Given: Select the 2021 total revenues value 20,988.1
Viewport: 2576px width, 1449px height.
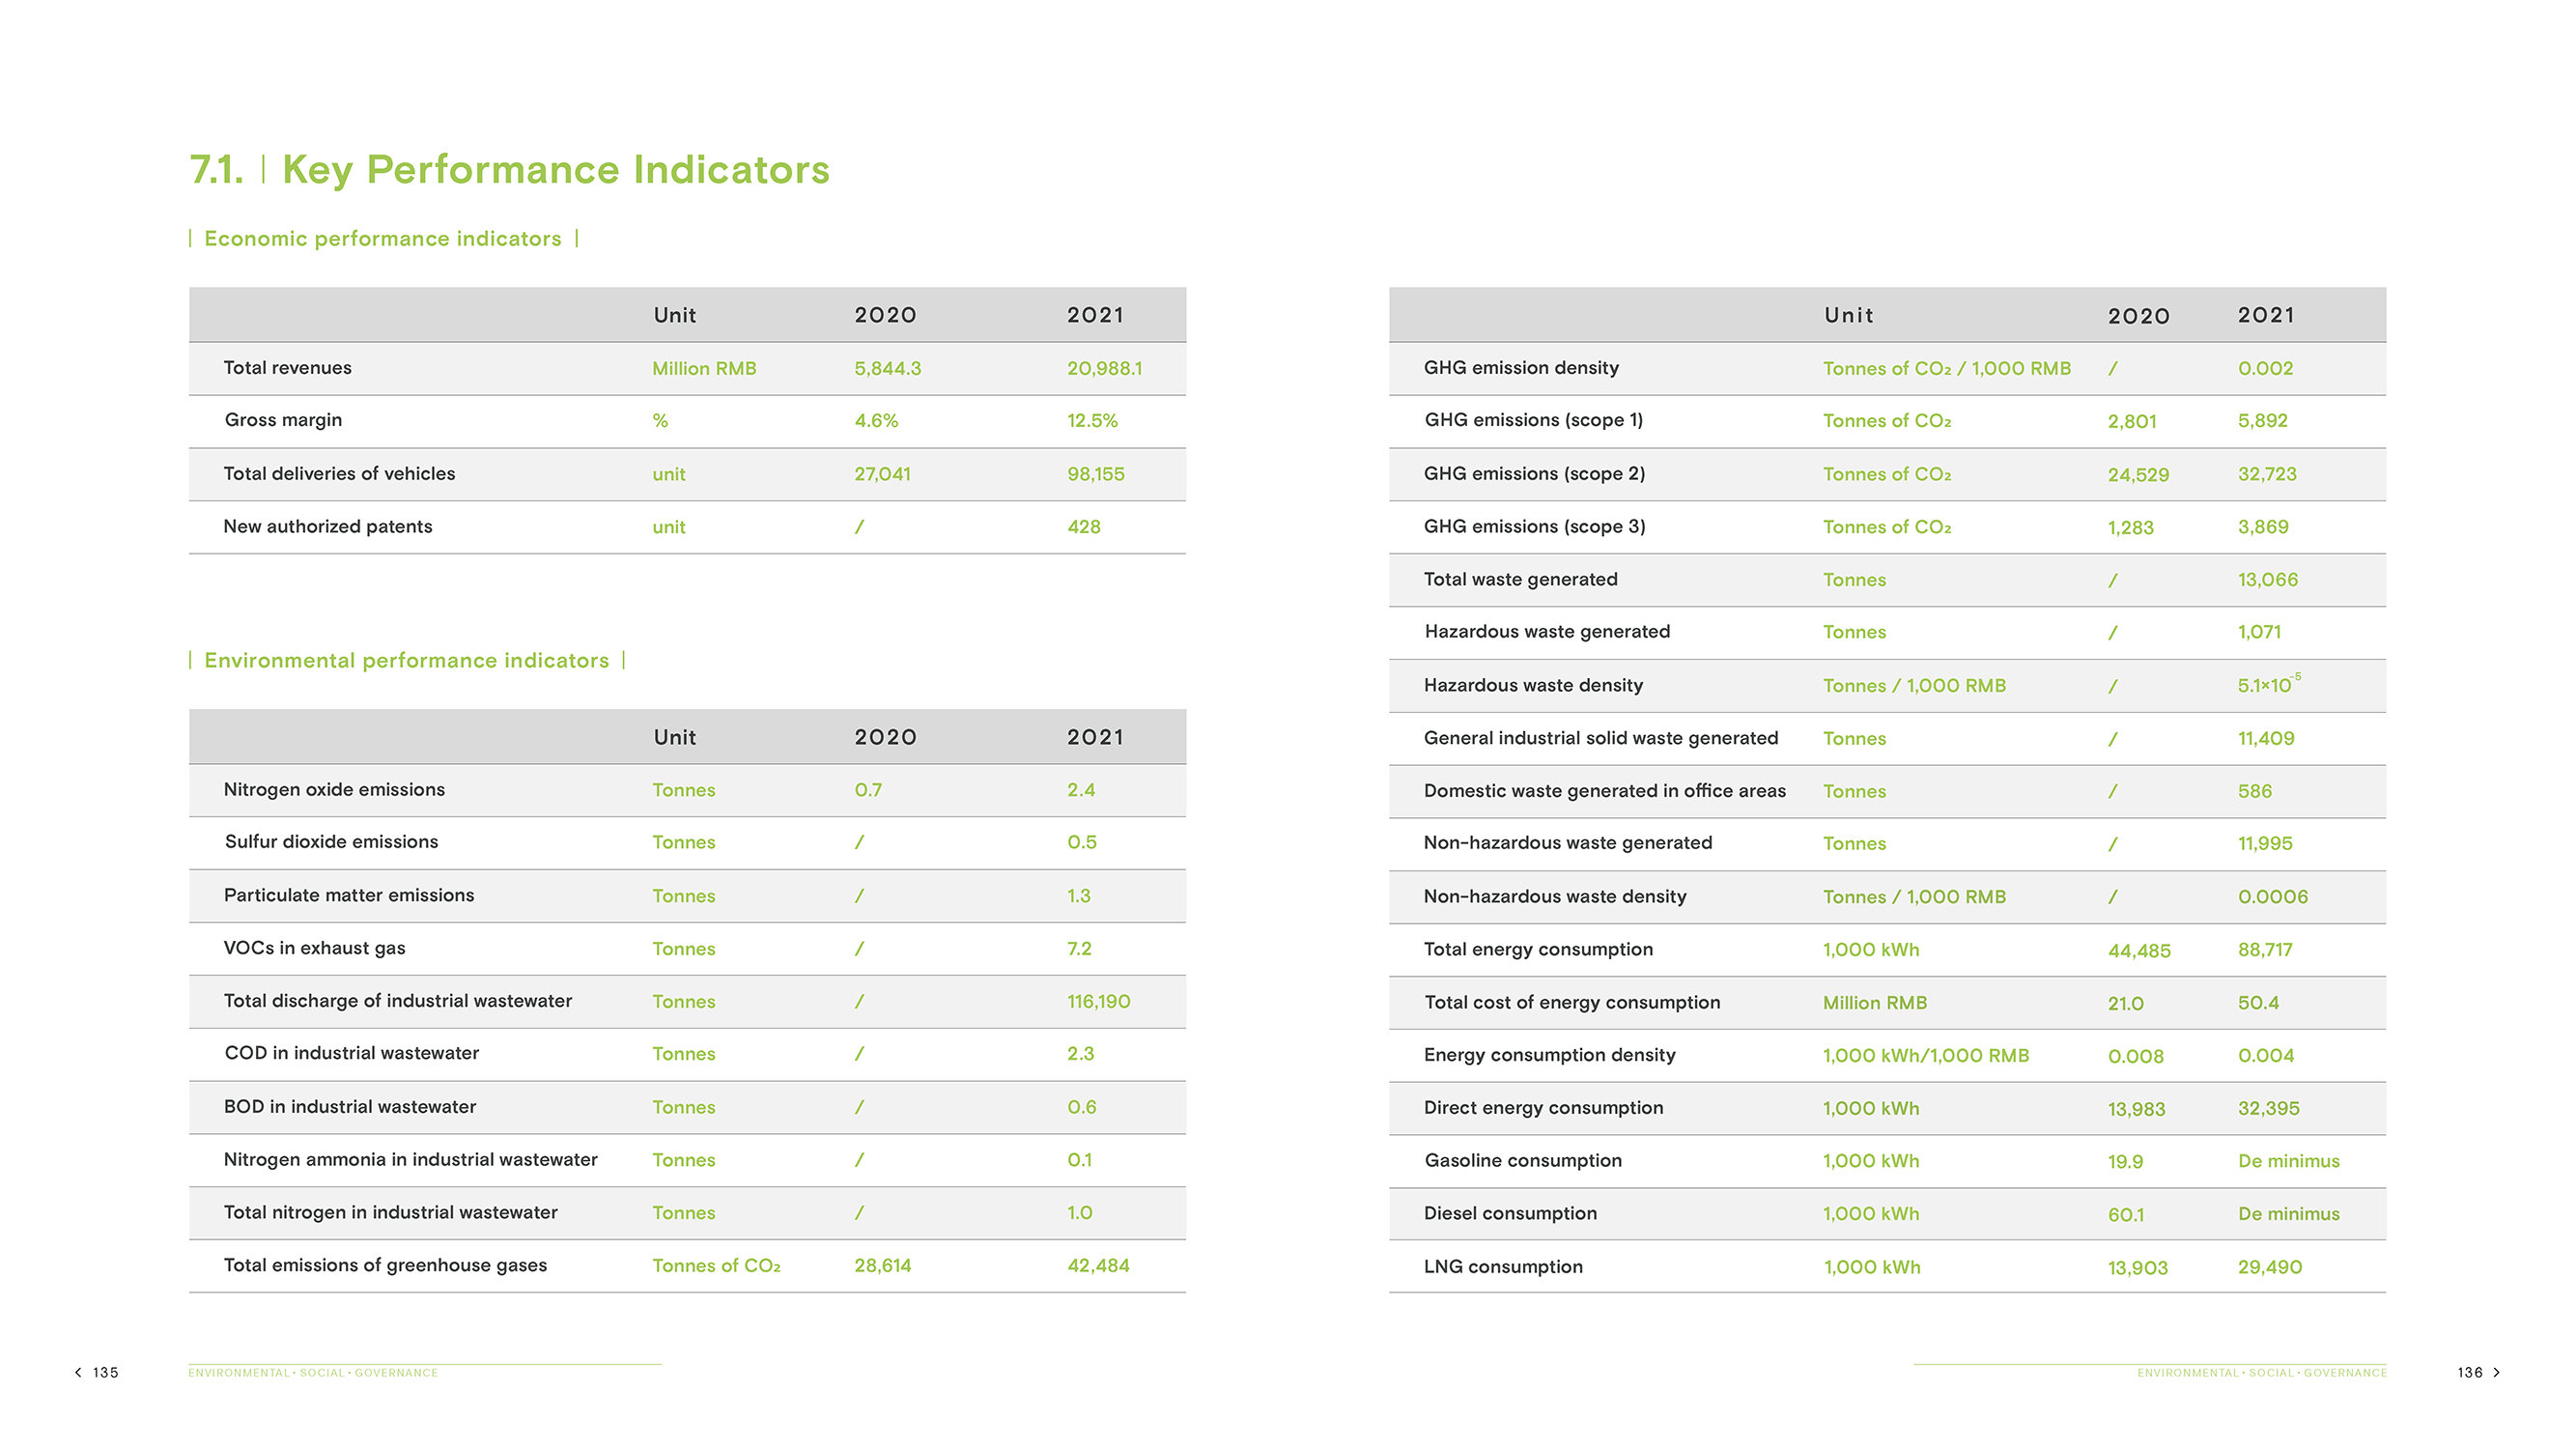Looking at the screenshot, I should (1104, 369).
